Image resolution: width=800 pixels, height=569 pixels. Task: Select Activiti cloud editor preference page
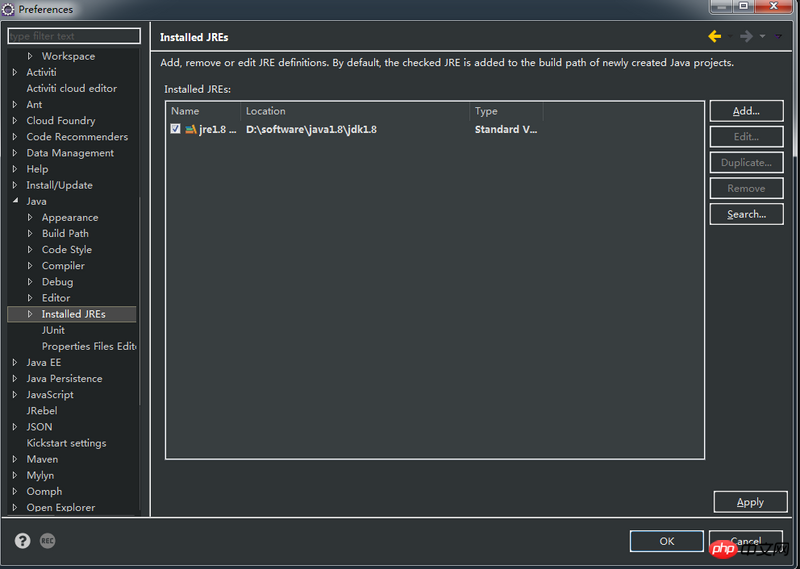[71, 88]
